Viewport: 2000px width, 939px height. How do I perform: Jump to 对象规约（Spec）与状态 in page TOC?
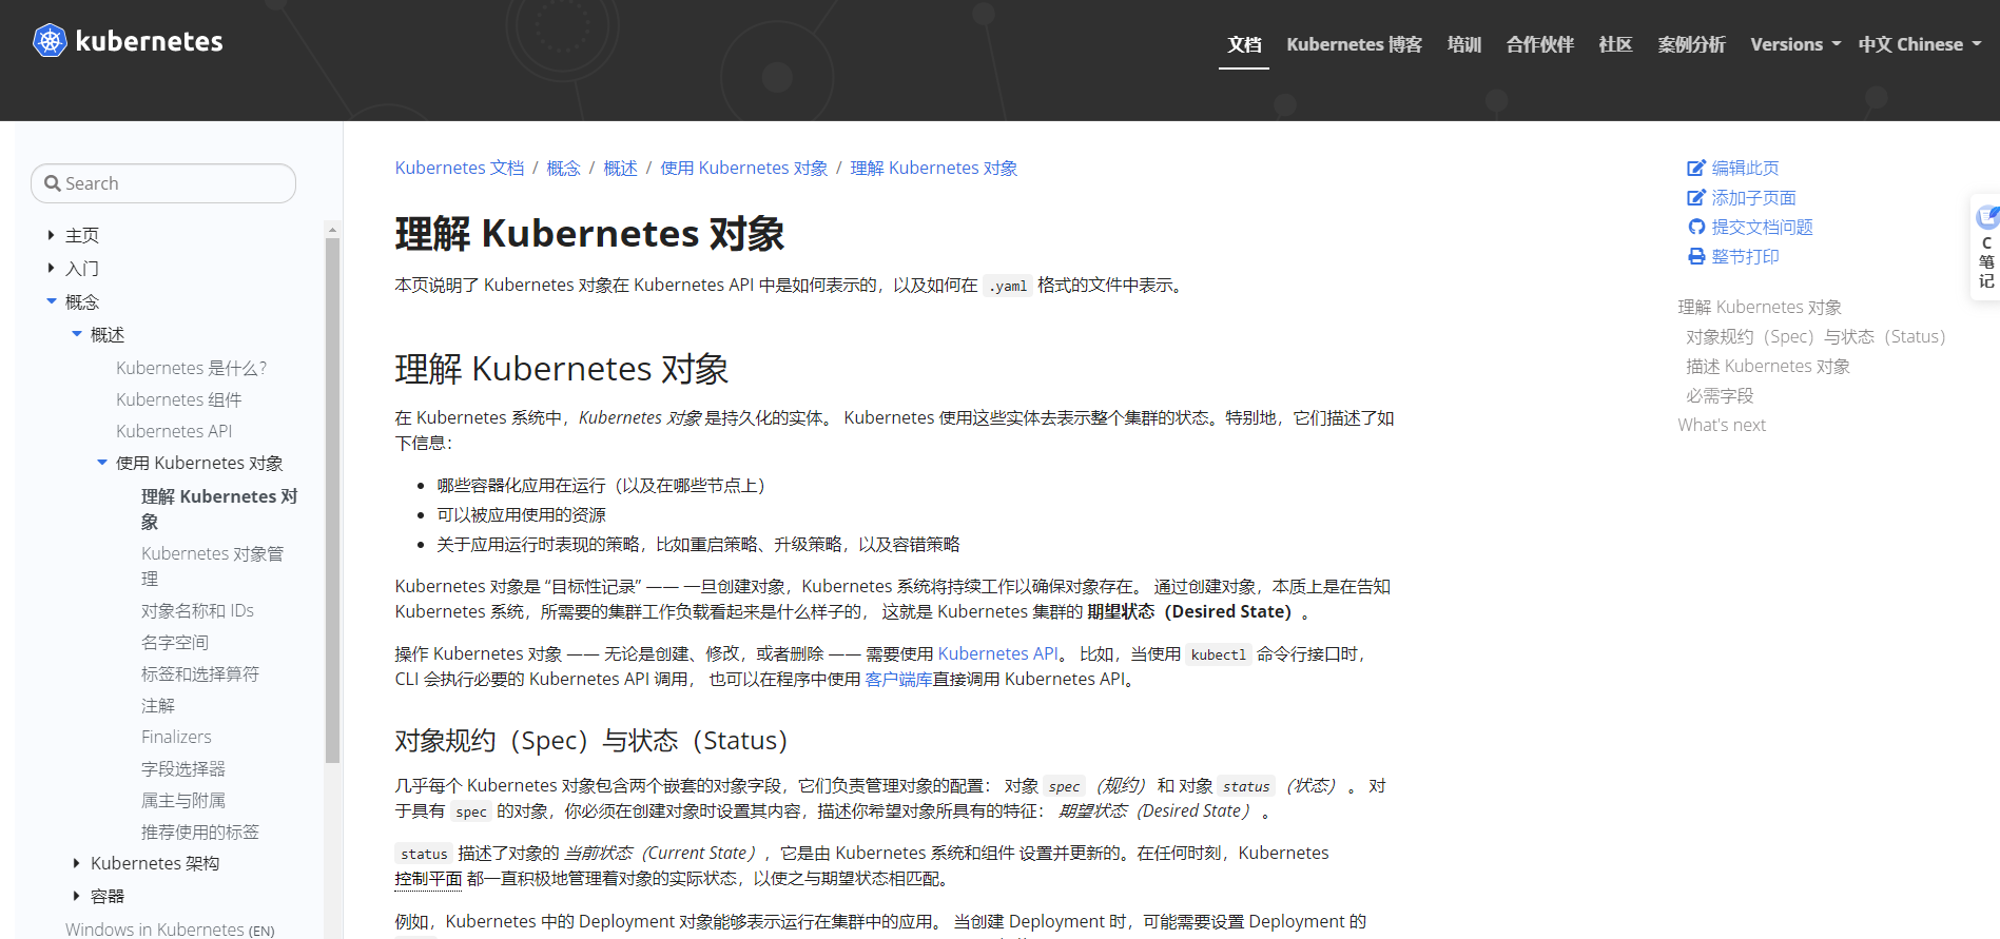pos(1815,337)
